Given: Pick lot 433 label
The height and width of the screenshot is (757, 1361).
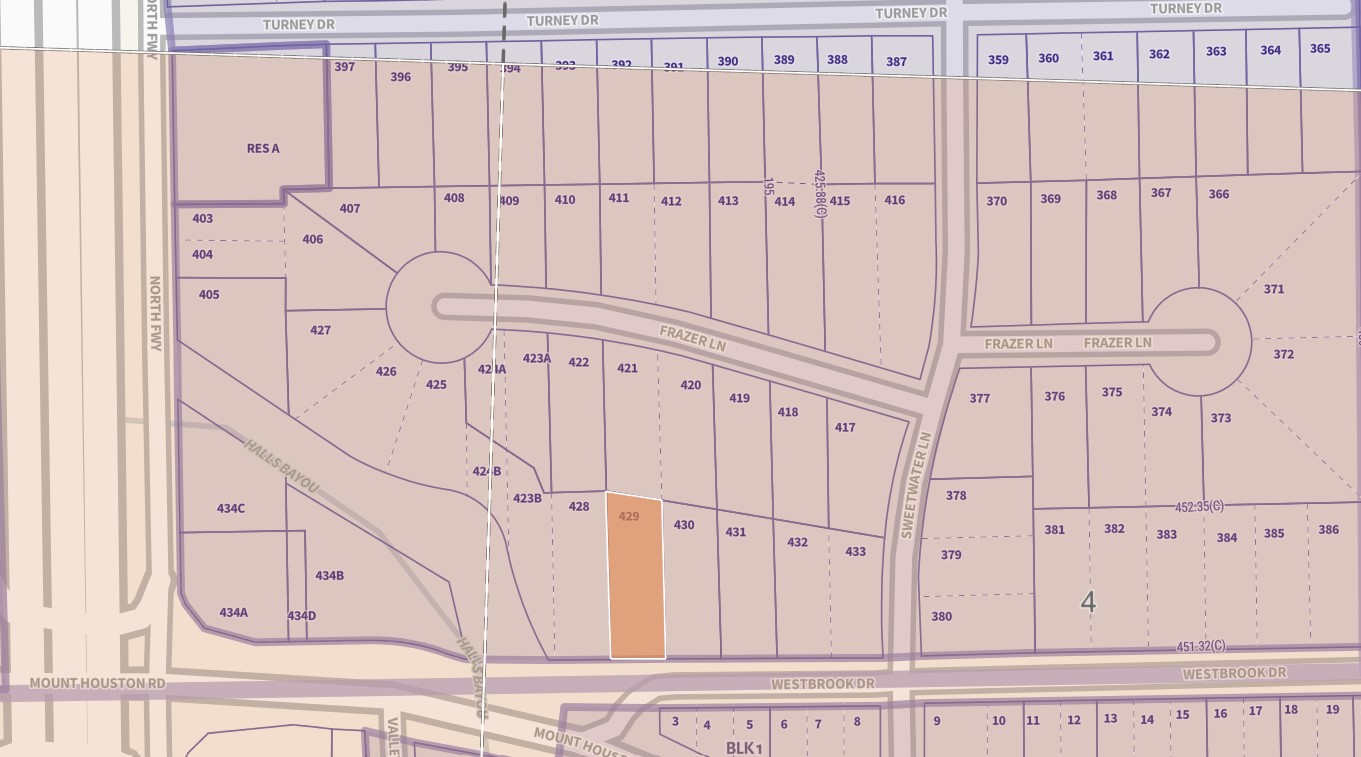Looking at the screenshot, I should point(856,551).
